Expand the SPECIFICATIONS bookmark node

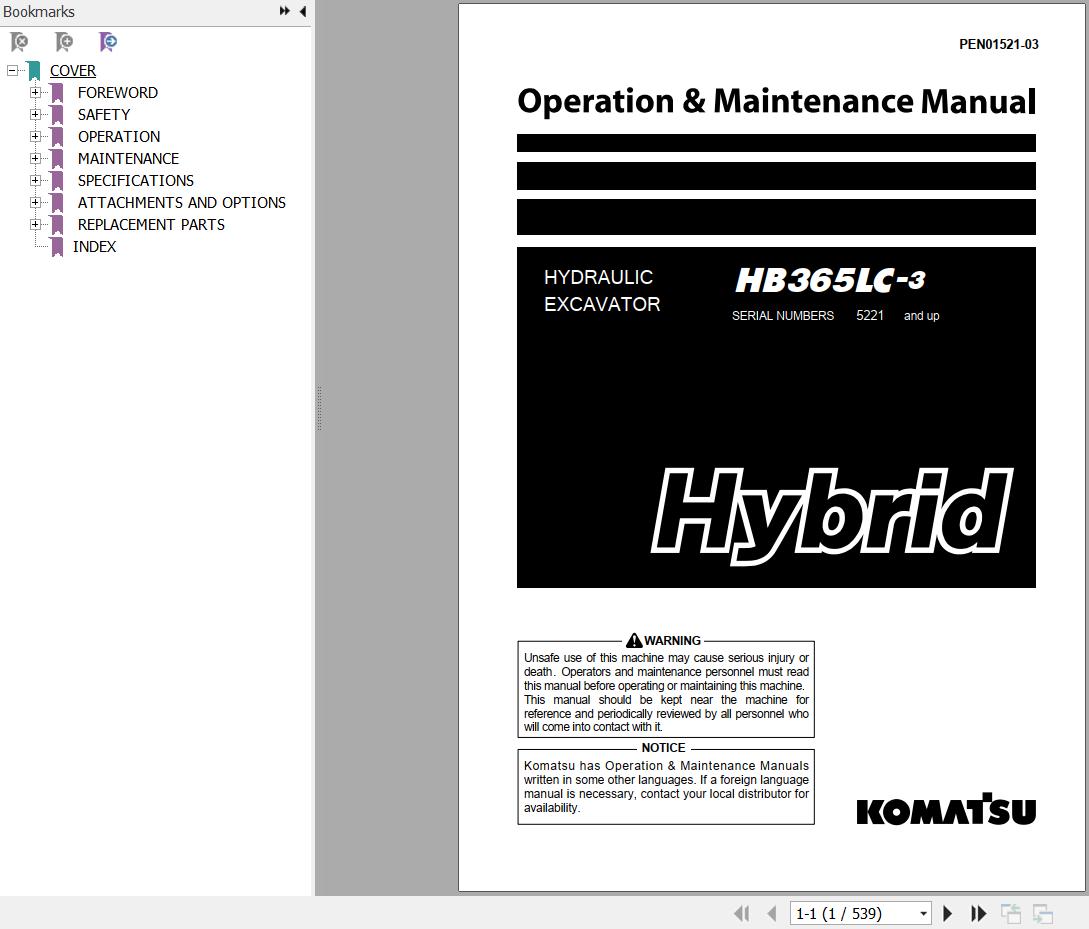coord(35,181)
